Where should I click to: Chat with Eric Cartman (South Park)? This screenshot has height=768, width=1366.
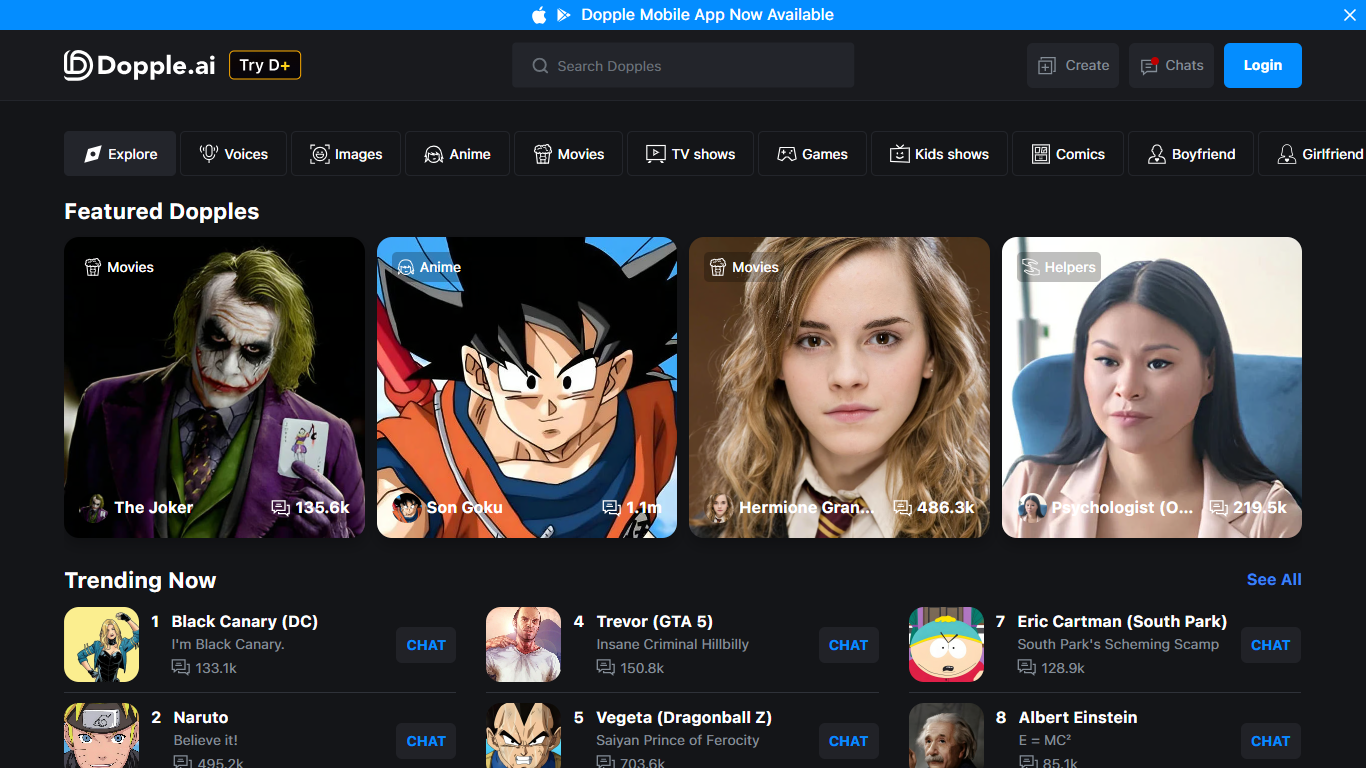1271,645
